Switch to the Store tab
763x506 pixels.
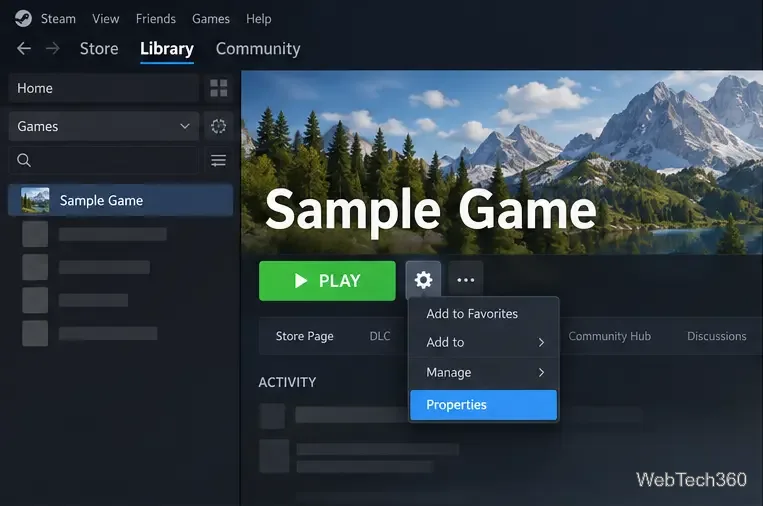pos(99,49)
